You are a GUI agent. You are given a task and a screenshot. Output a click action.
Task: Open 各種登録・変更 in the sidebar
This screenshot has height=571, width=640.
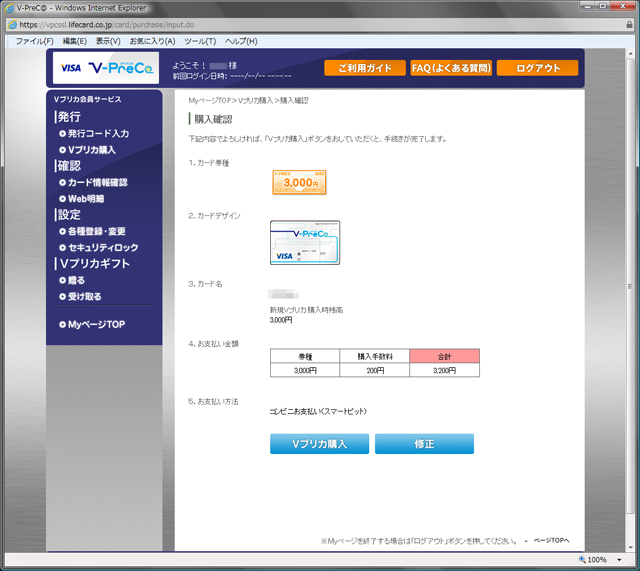pyautogui.click(x=93, y=231)
